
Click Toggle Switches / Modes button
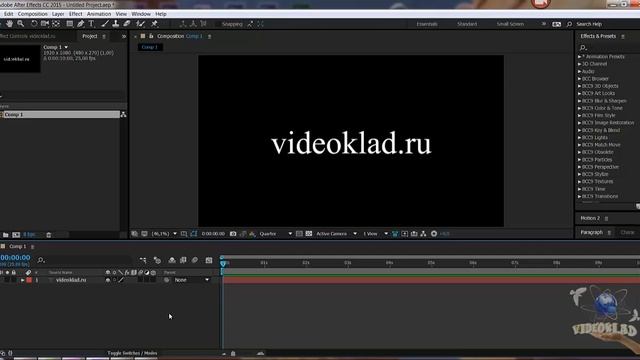pos(132,353)
